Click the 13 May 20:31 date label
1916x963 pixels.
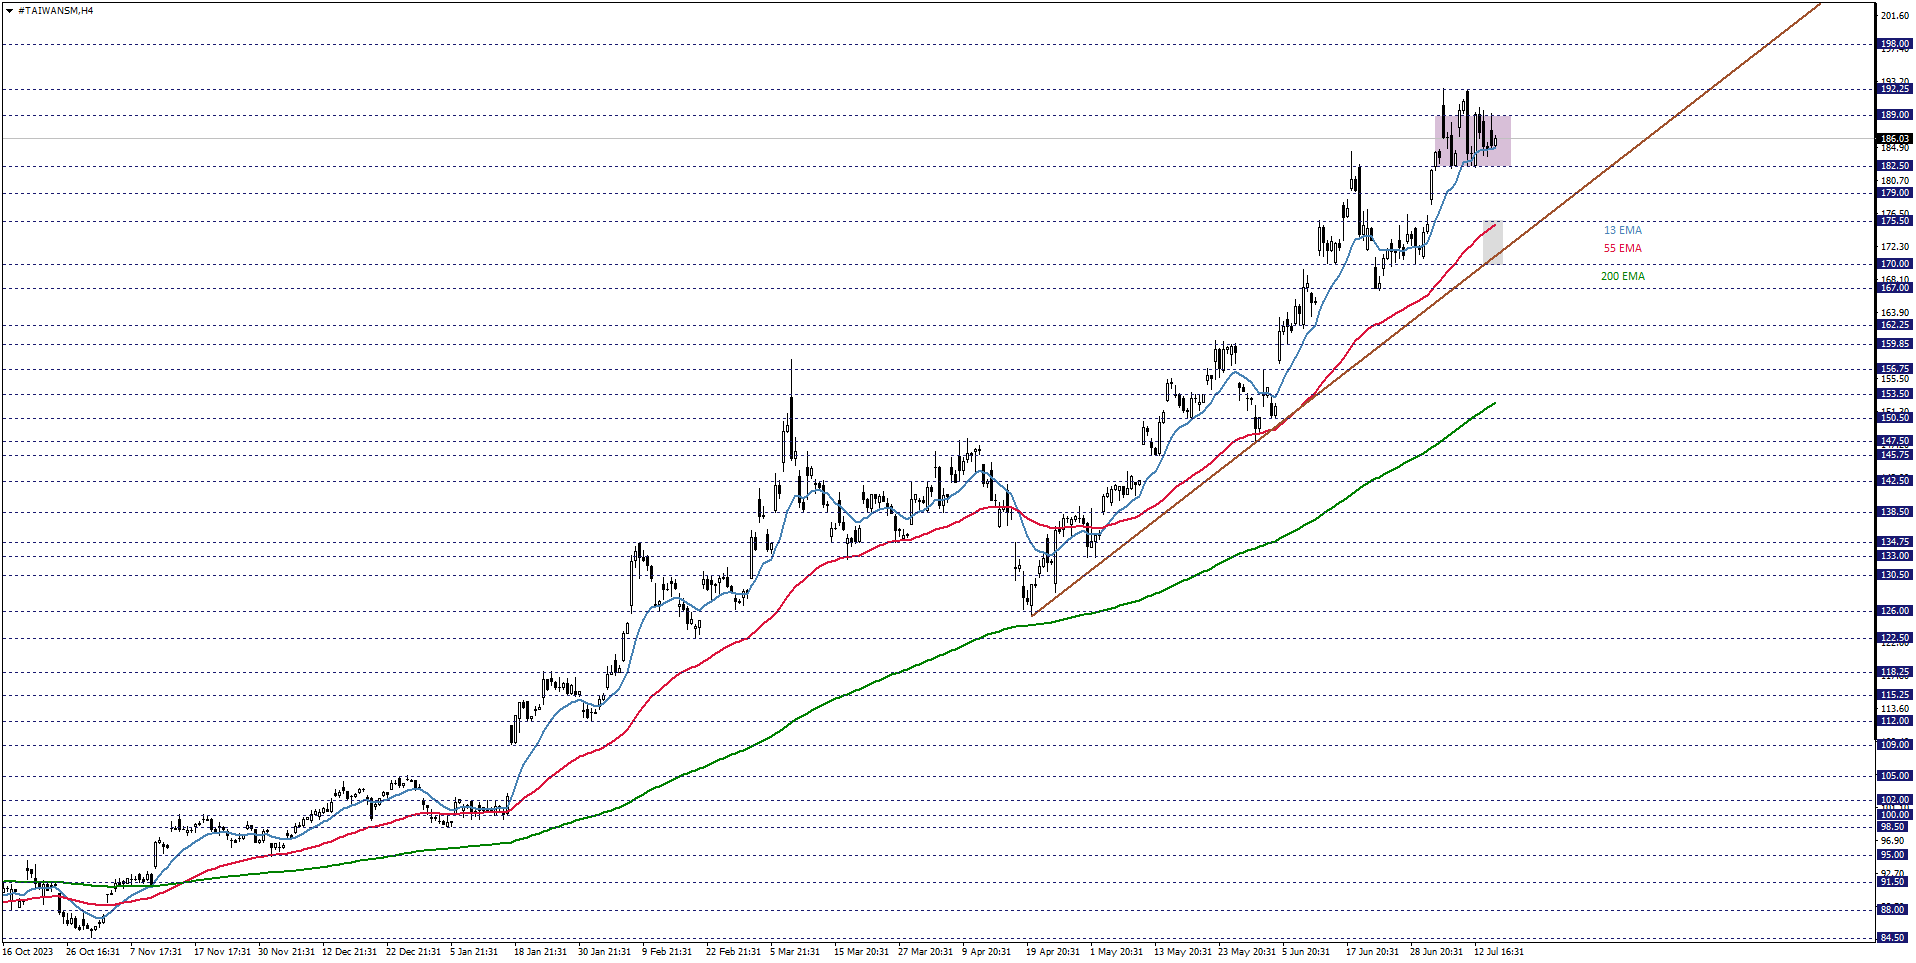tap(1183, 952)
